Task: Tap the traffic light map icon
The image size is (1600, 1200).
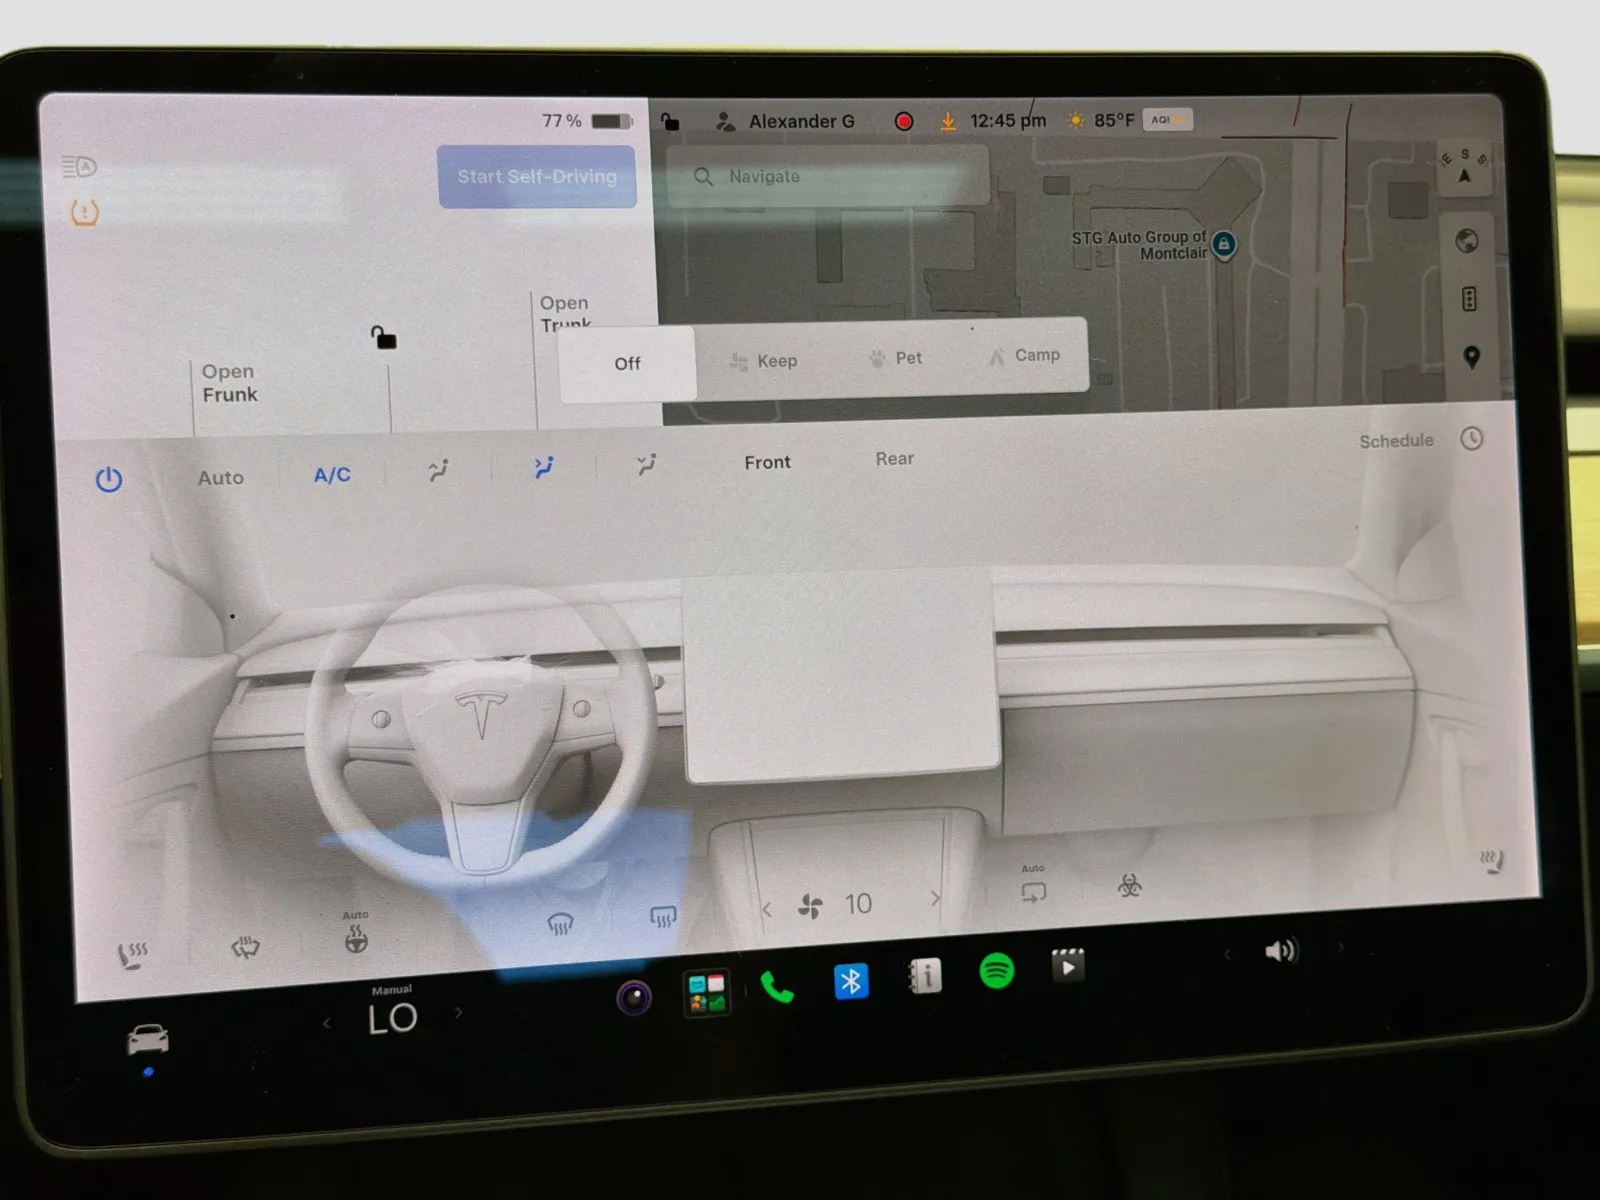Action: (1469, 298)
